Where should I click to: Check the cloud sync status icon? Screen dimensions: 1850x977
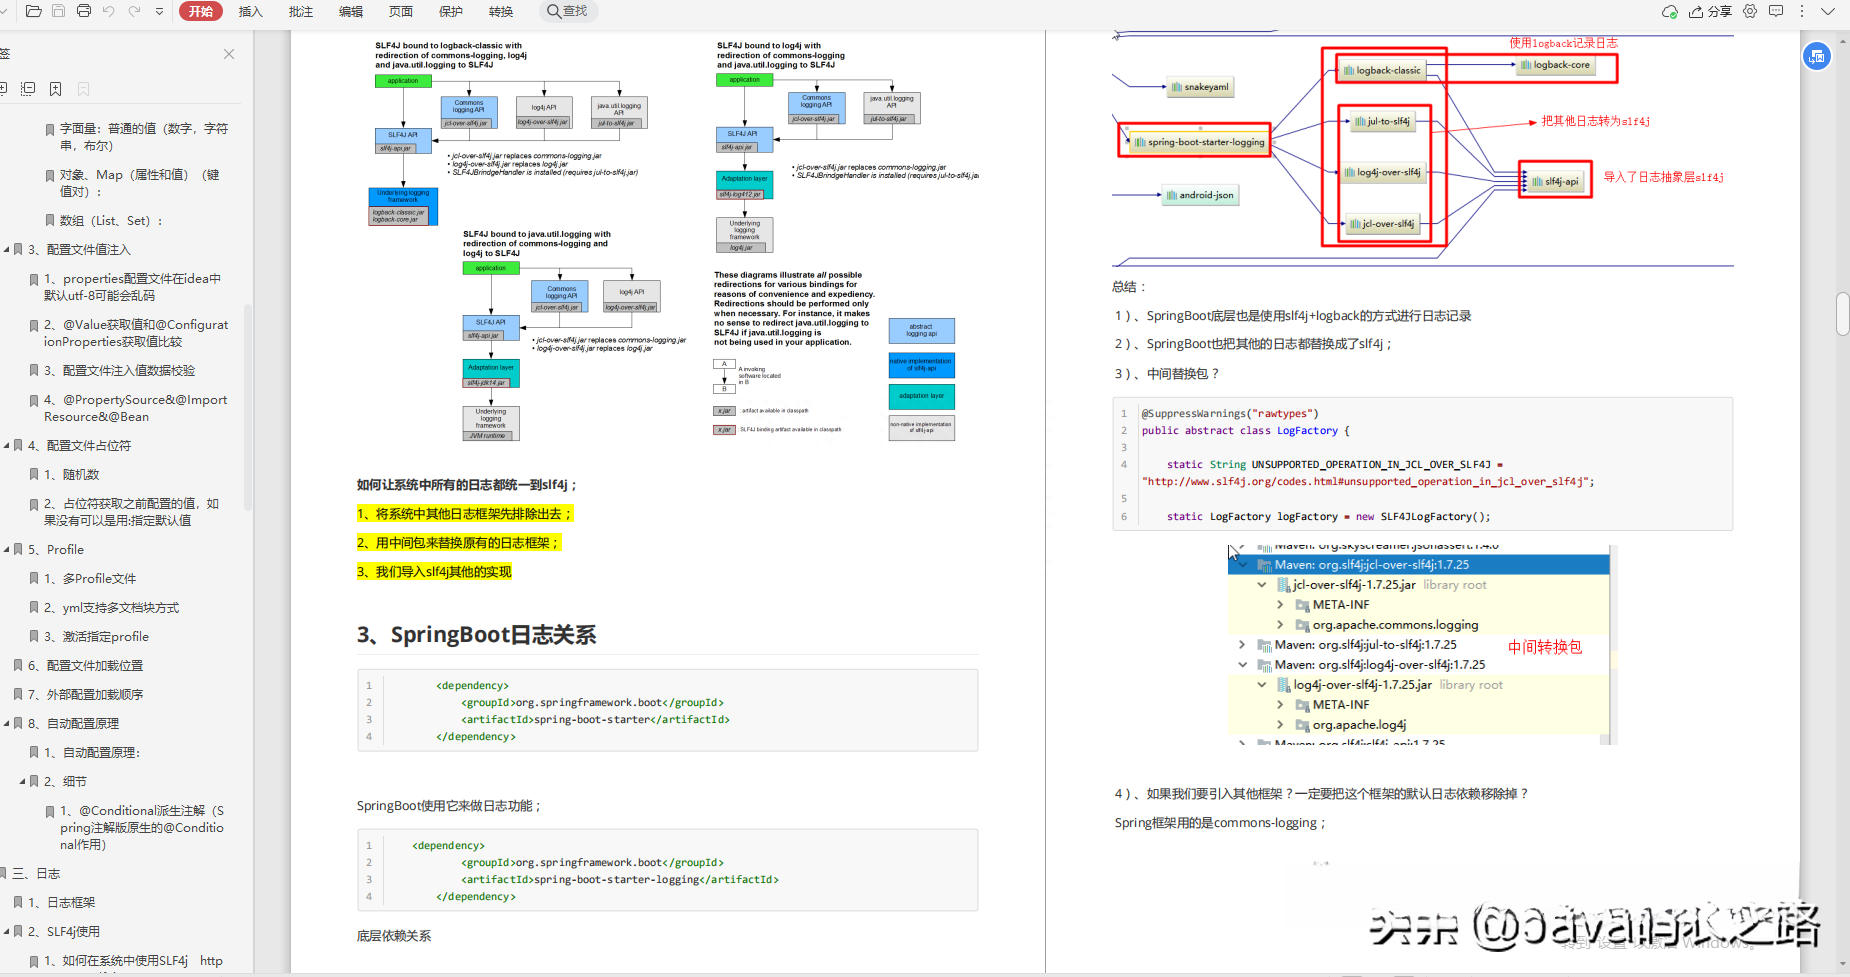[1669, 11]
